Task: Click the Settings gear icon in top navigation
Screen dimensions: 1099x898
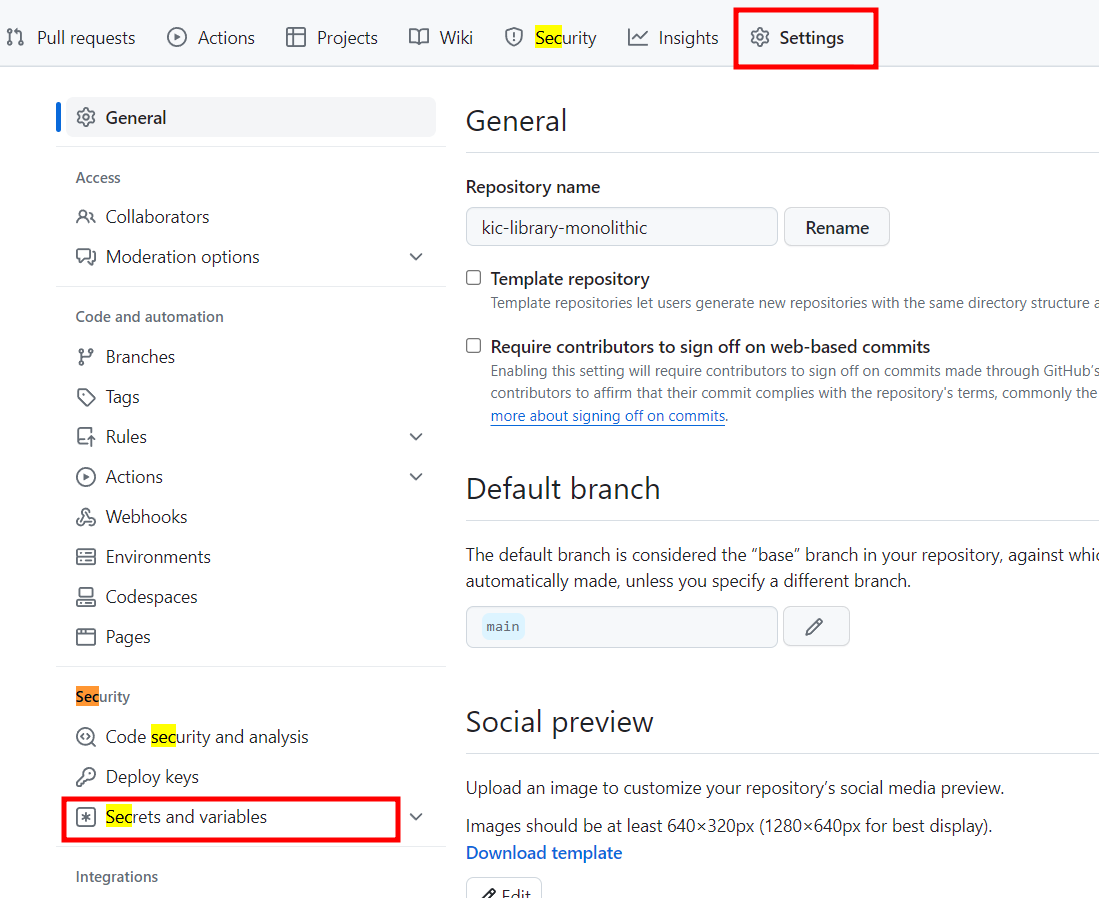Action: [760, 37]
